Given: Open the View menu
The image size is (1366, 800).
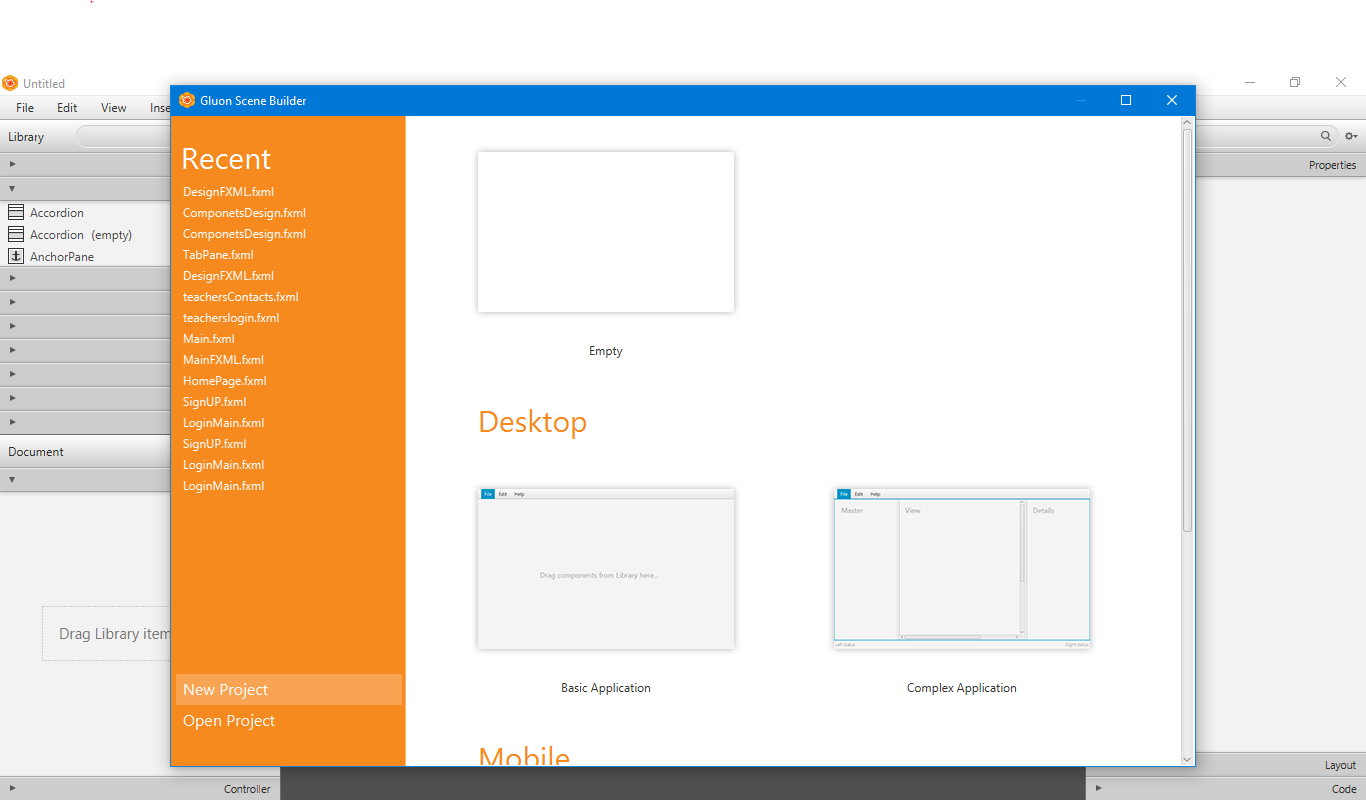Looking at the screenshot, I should coord(113,107).
